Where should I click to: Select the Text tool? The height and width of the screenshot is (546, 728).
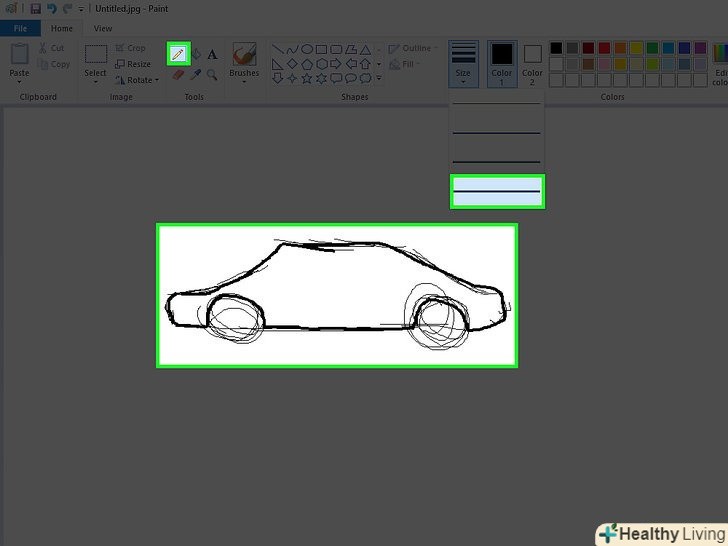tap(212, 54)
